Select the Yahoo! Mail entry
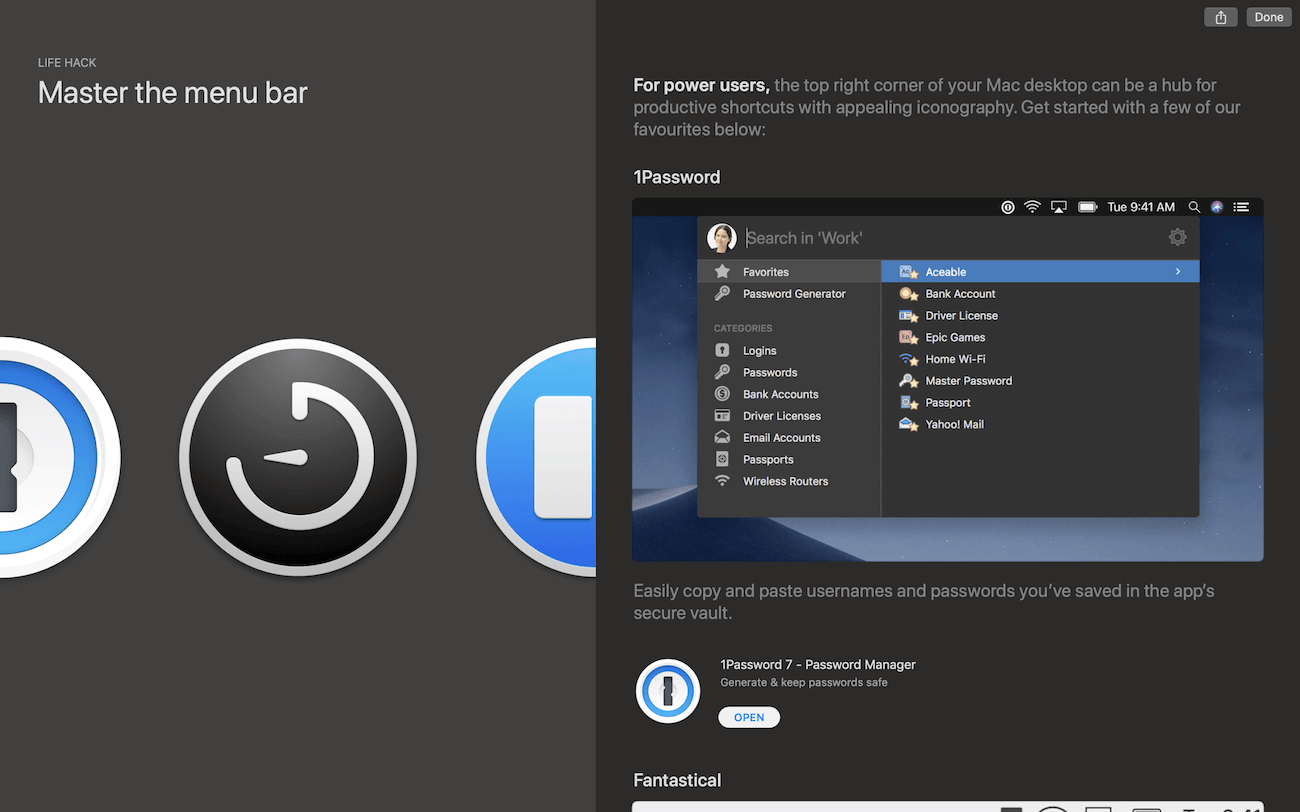 954,424
